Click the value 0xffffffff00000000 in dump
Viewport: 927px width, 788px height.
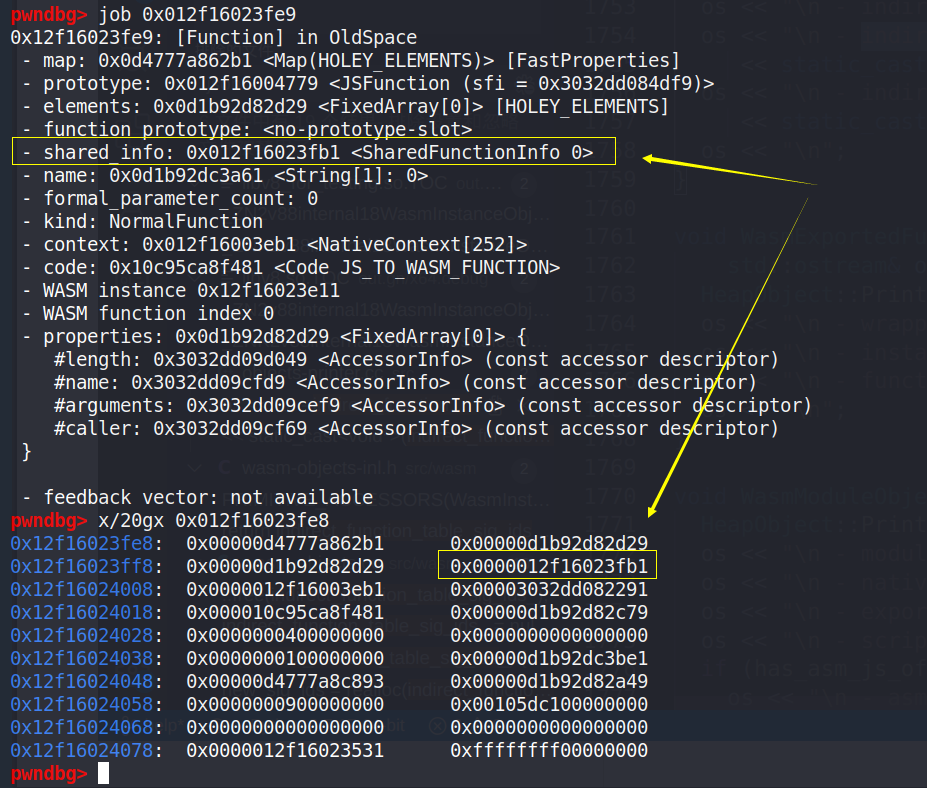pos(548,750)
